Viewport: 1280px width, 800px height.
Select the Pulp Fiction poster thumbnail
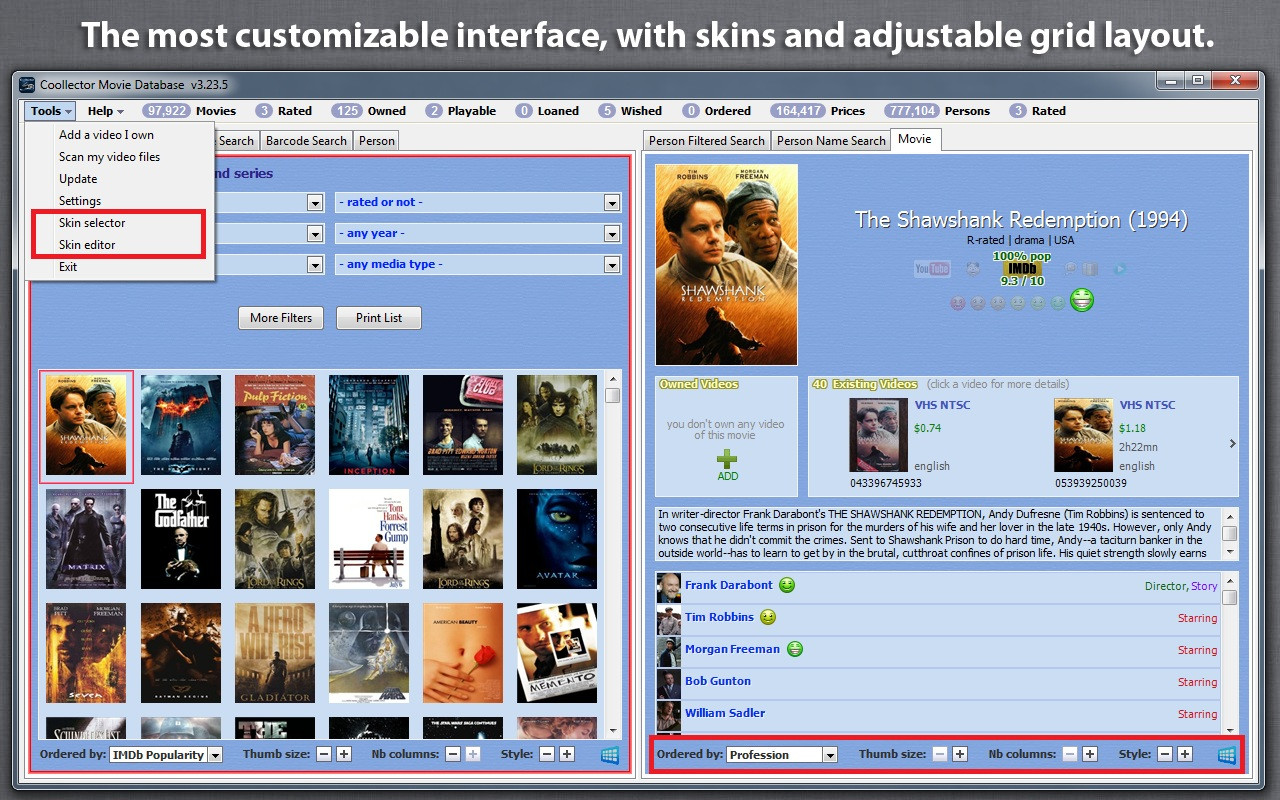(275, 425)
